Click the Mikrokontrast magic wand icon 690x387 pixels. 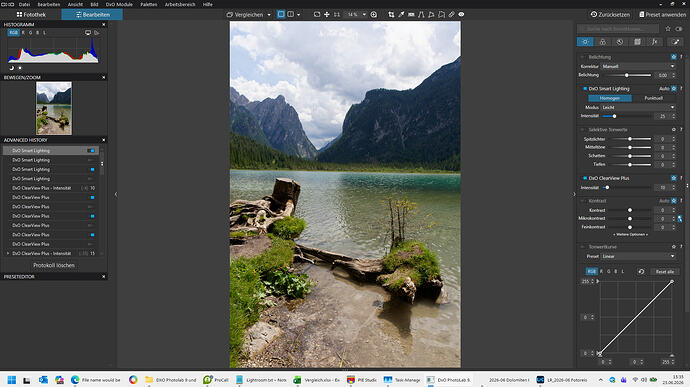point(680,218)
